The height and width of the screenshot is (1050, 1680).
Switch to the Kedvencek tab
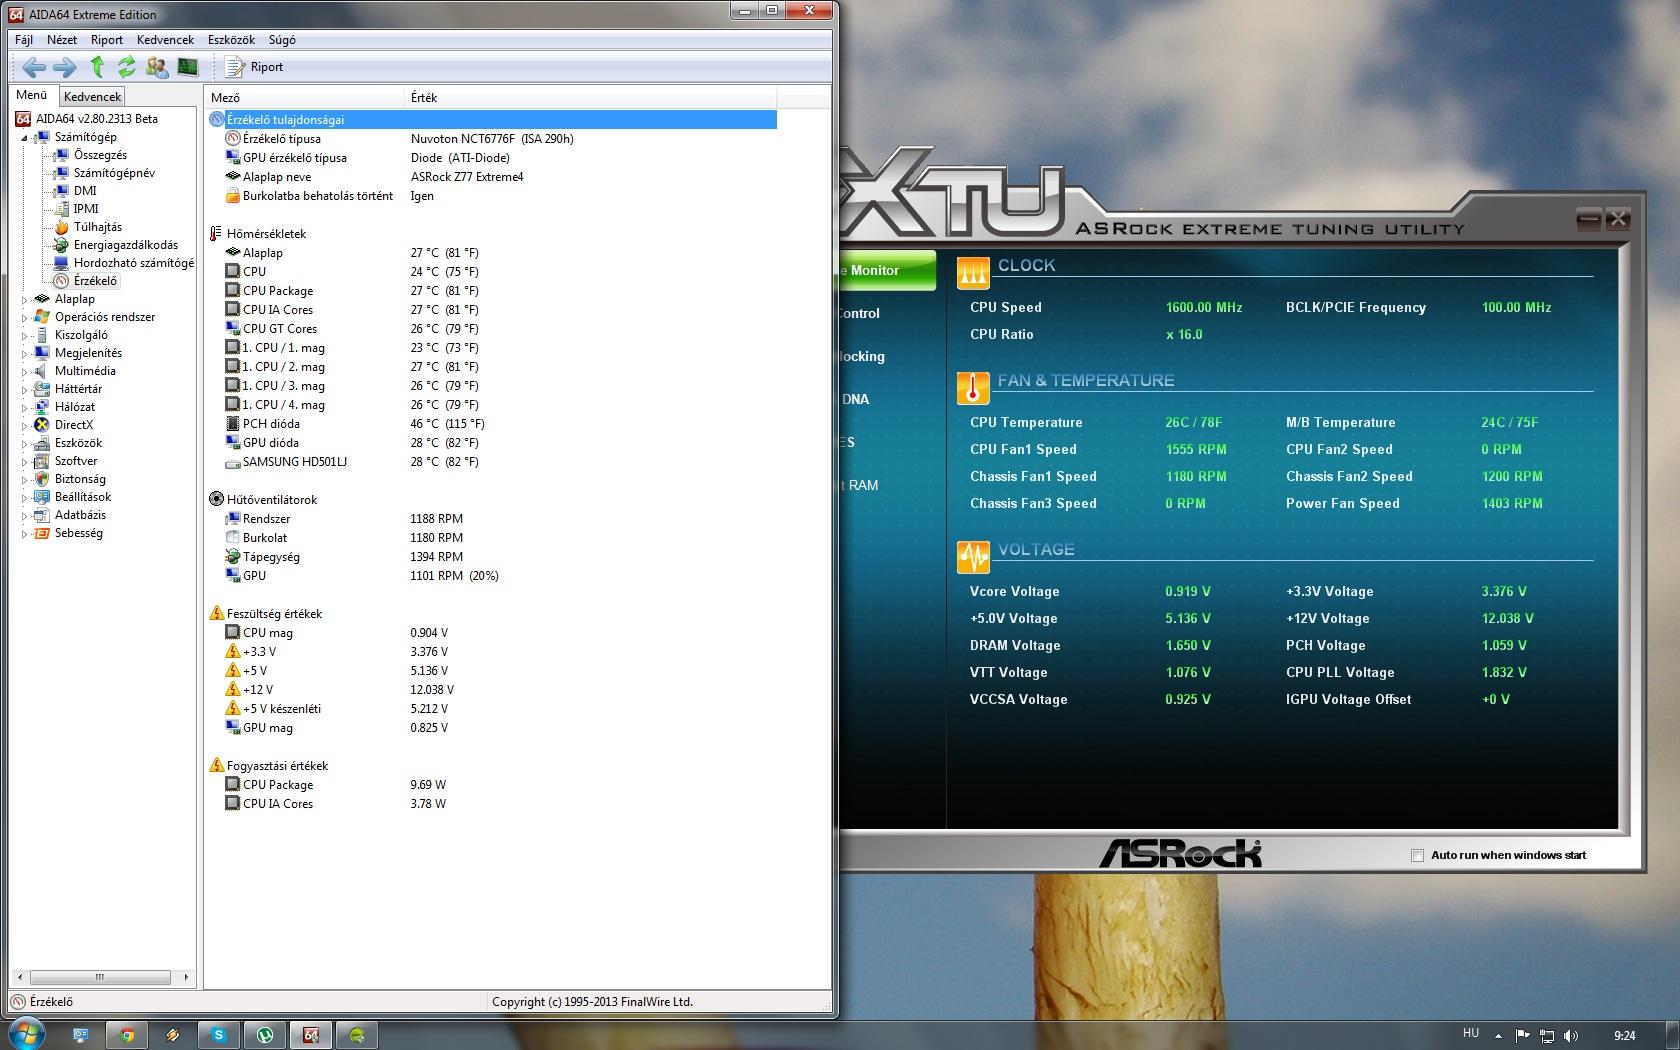pos(92,97)
